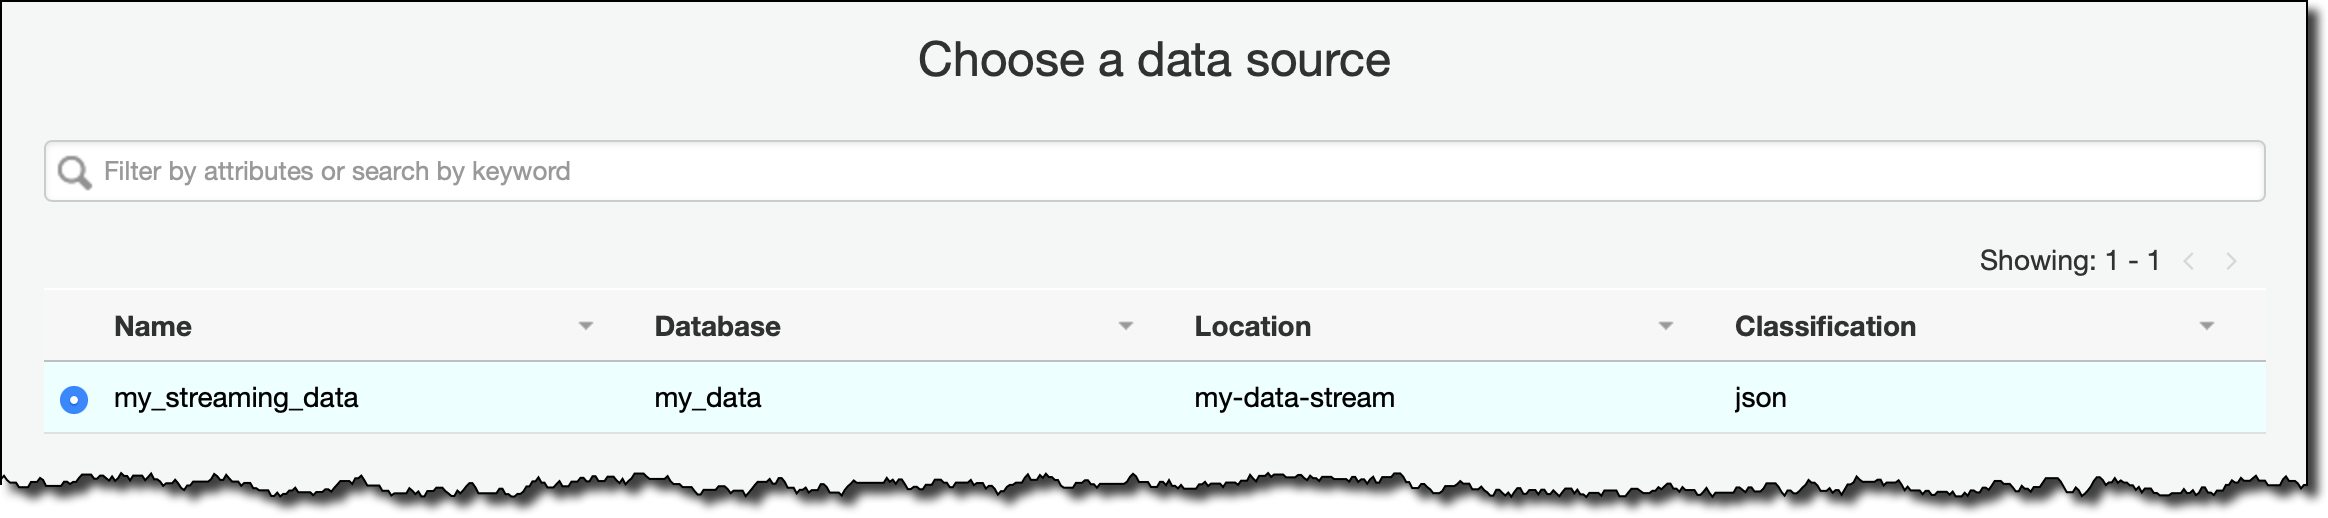Click the my-data-stream location cell
This screenshot has height=518, width=2328.
click(1294, 398)
